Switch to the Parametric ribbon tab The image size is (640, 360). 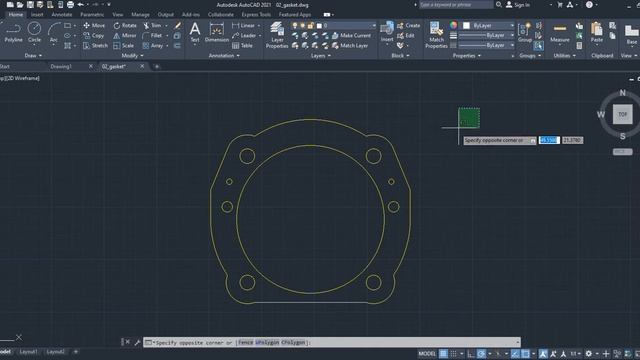click(92, 14)
